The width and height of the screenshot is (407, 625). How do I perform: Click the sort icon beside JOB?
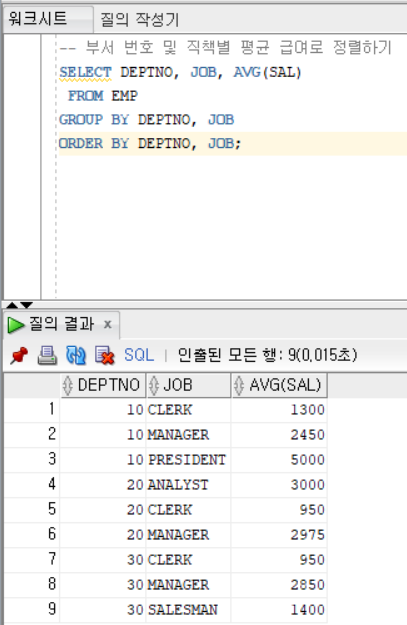click(x=154, y=385)
